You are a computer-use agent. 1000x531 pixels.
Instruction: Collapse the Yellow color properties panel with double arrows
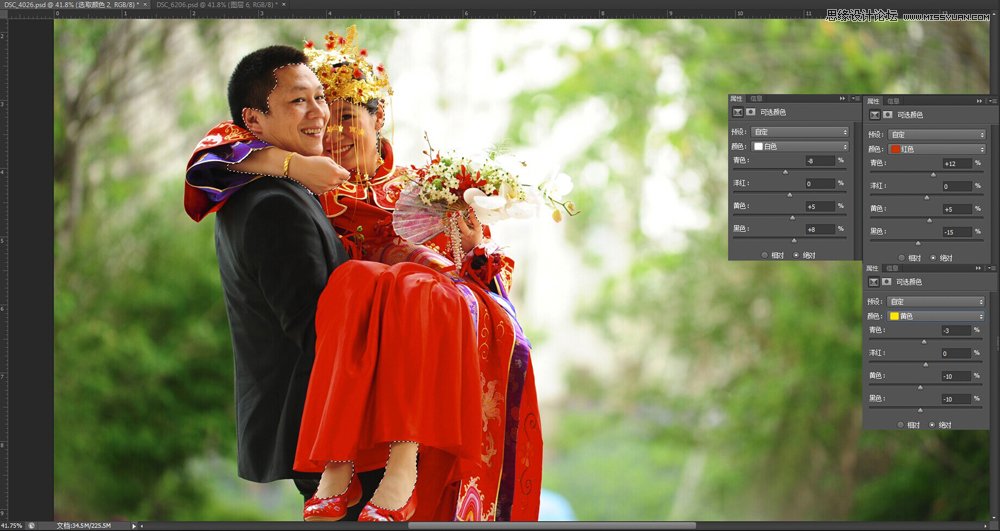pyautogui.click(x=980, y=268)
